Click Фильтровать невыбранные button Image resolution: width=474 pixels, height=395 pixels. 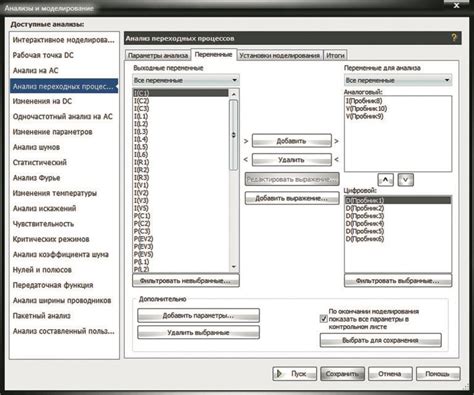pyautogui.click(x=186, y=281)
